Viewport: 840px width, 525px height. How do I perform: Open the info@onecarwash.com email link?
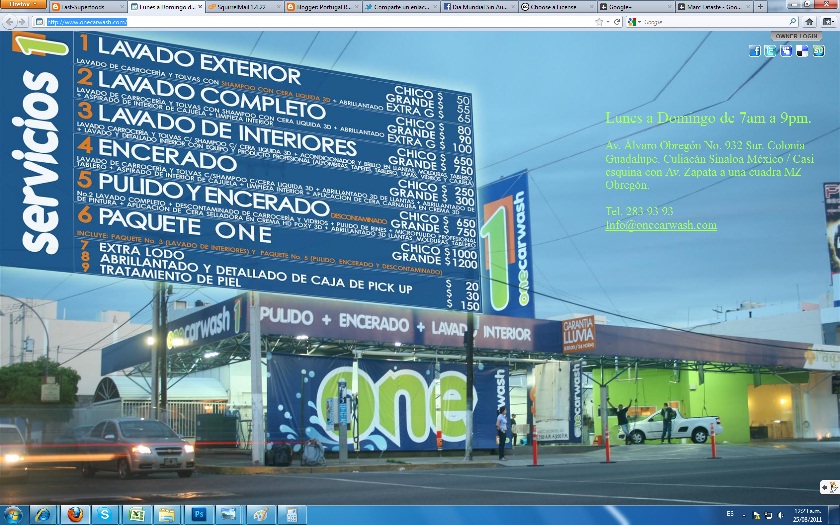click(661, 225)
